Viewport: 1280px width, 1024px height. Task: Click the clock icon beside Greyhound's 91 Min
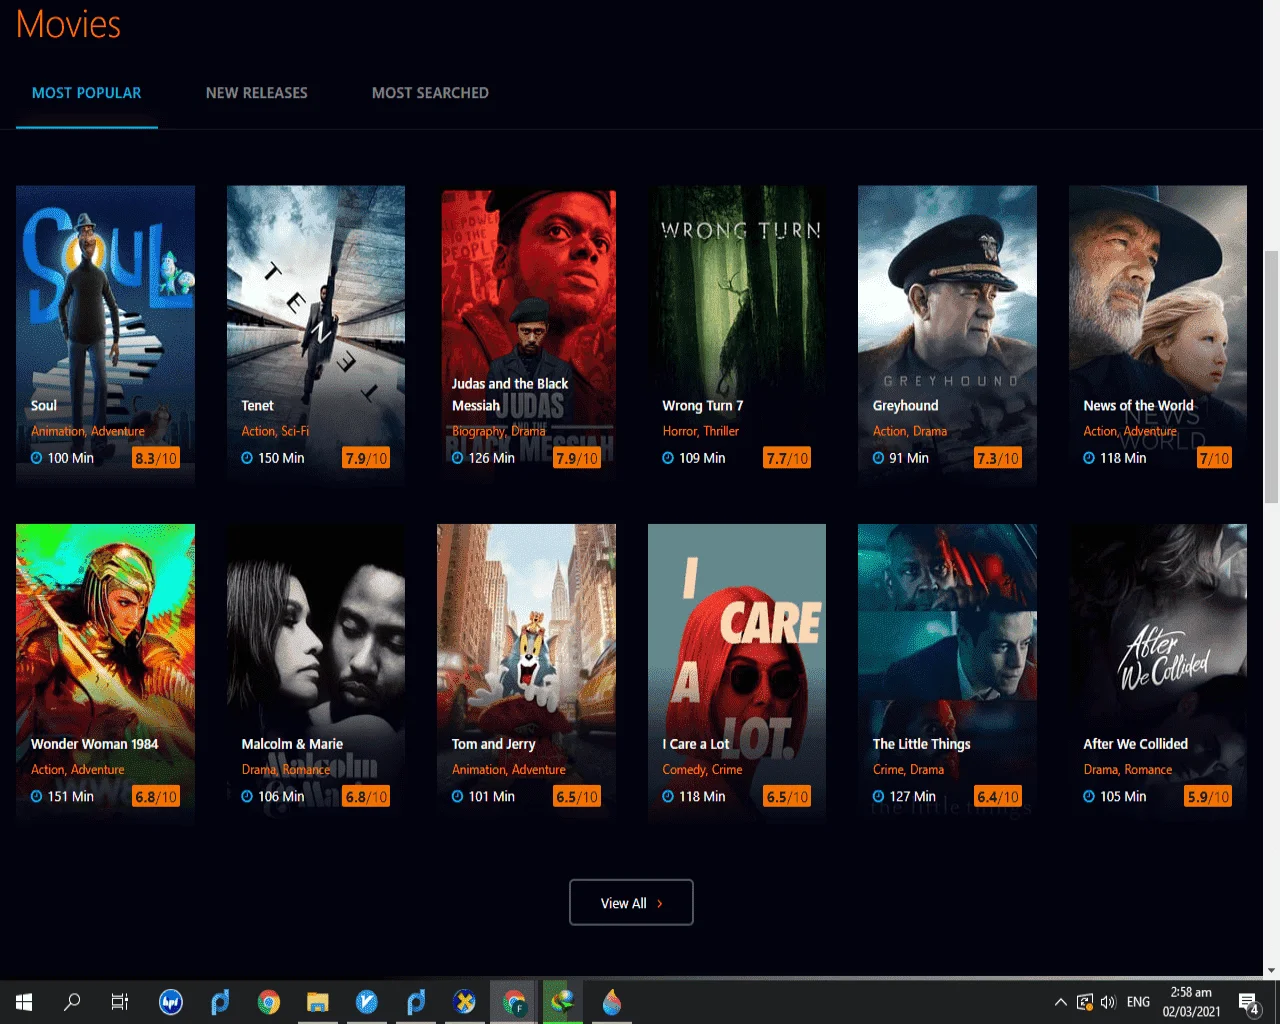[879, 458]
